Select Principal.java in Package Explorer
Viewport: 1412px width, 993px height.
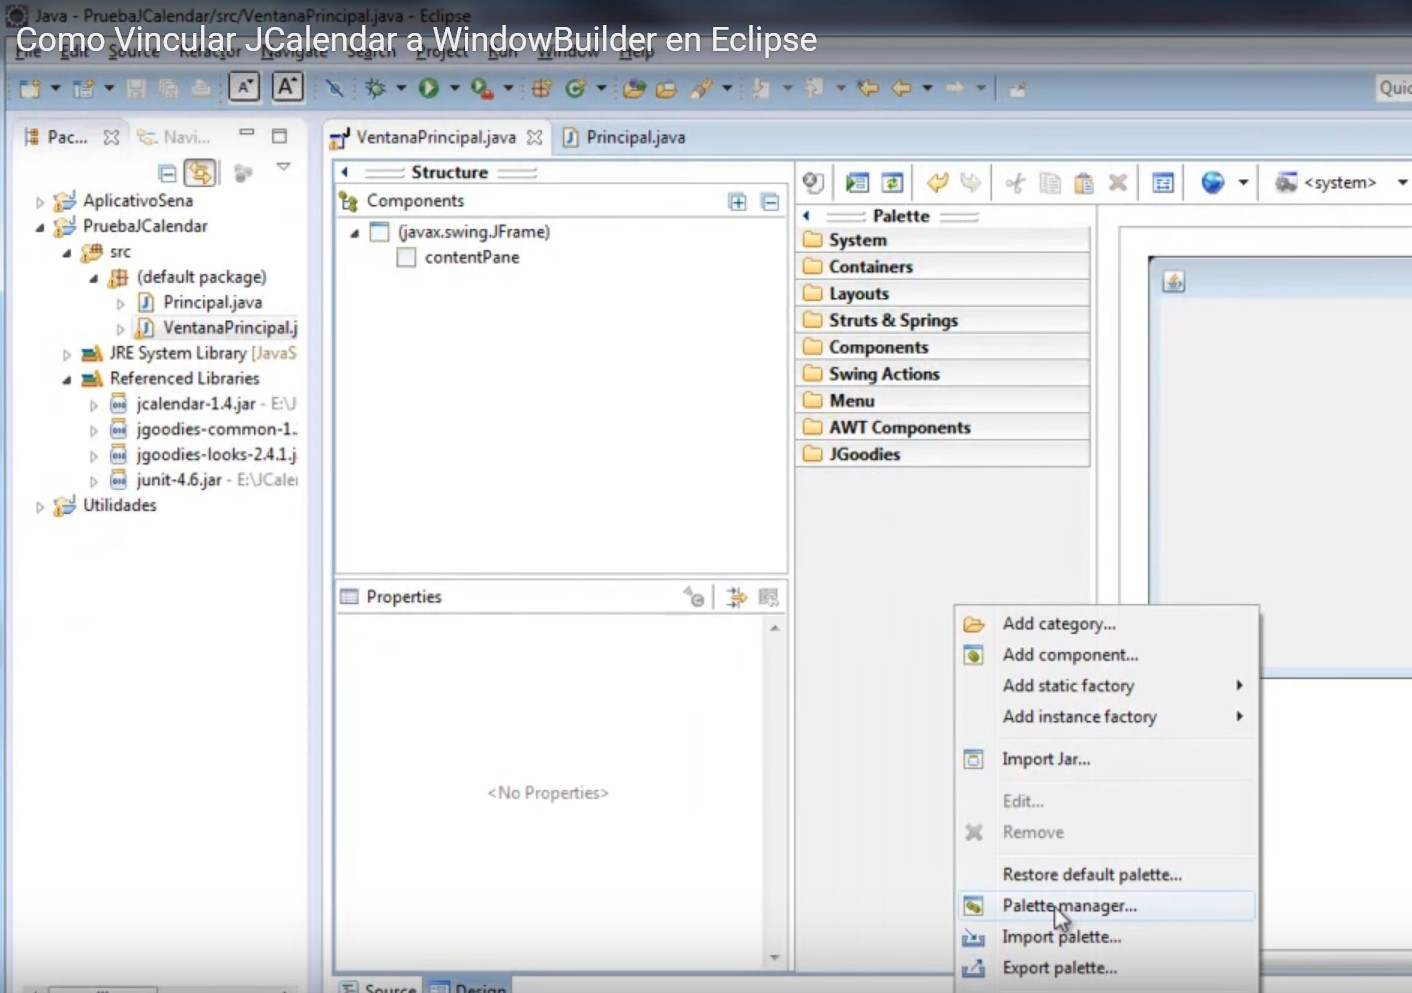point(213,302)
